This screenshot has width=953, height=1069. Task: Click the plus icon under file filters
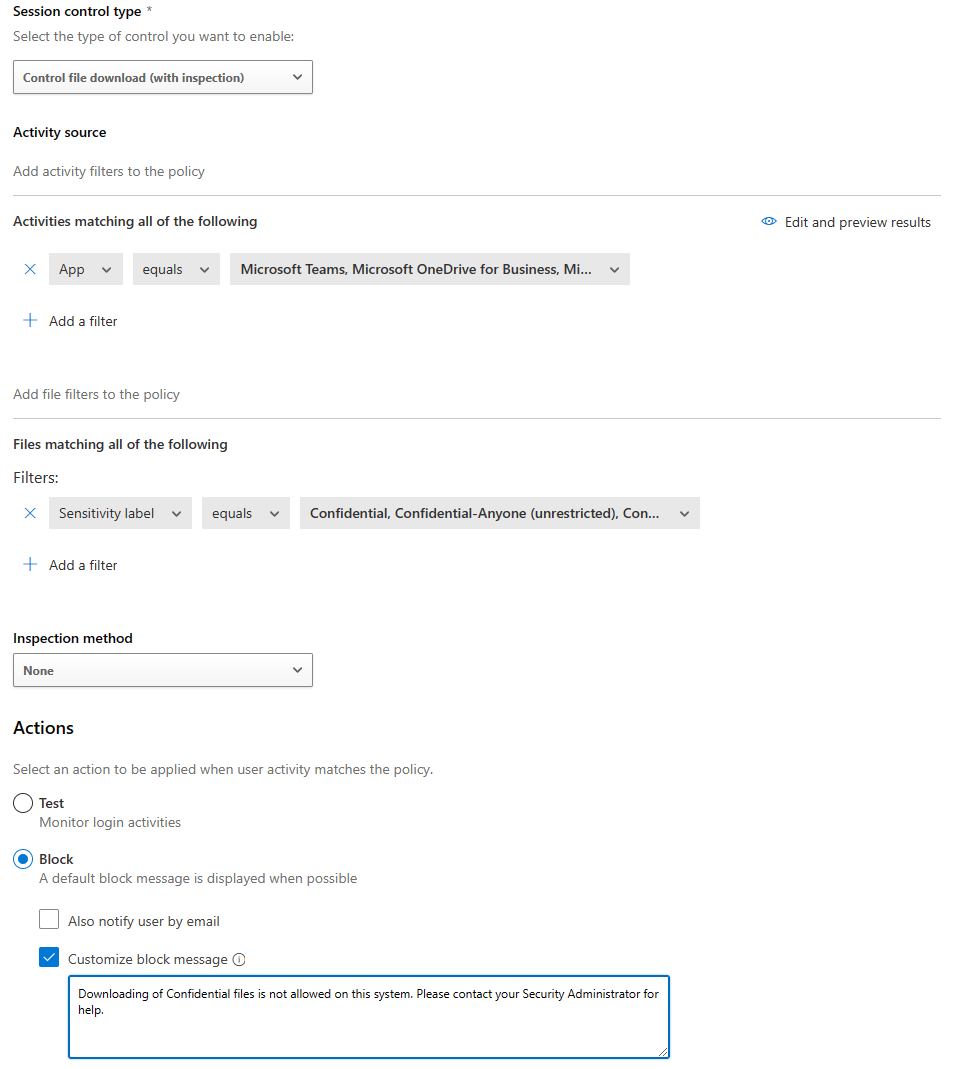point(30,564)
